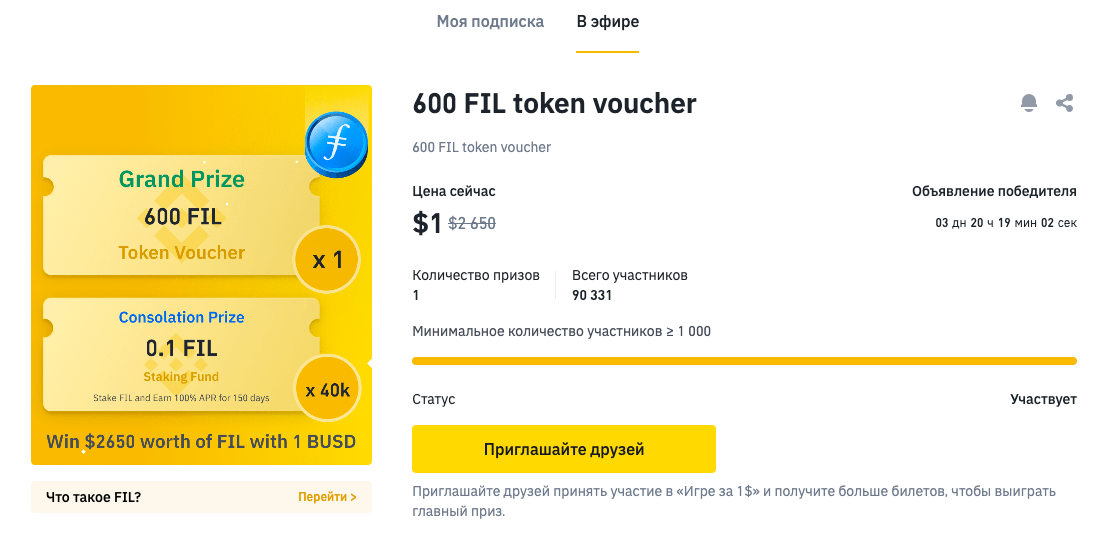
Task: Click the crossed-out $2 650 price
Action: pos(472,224)
